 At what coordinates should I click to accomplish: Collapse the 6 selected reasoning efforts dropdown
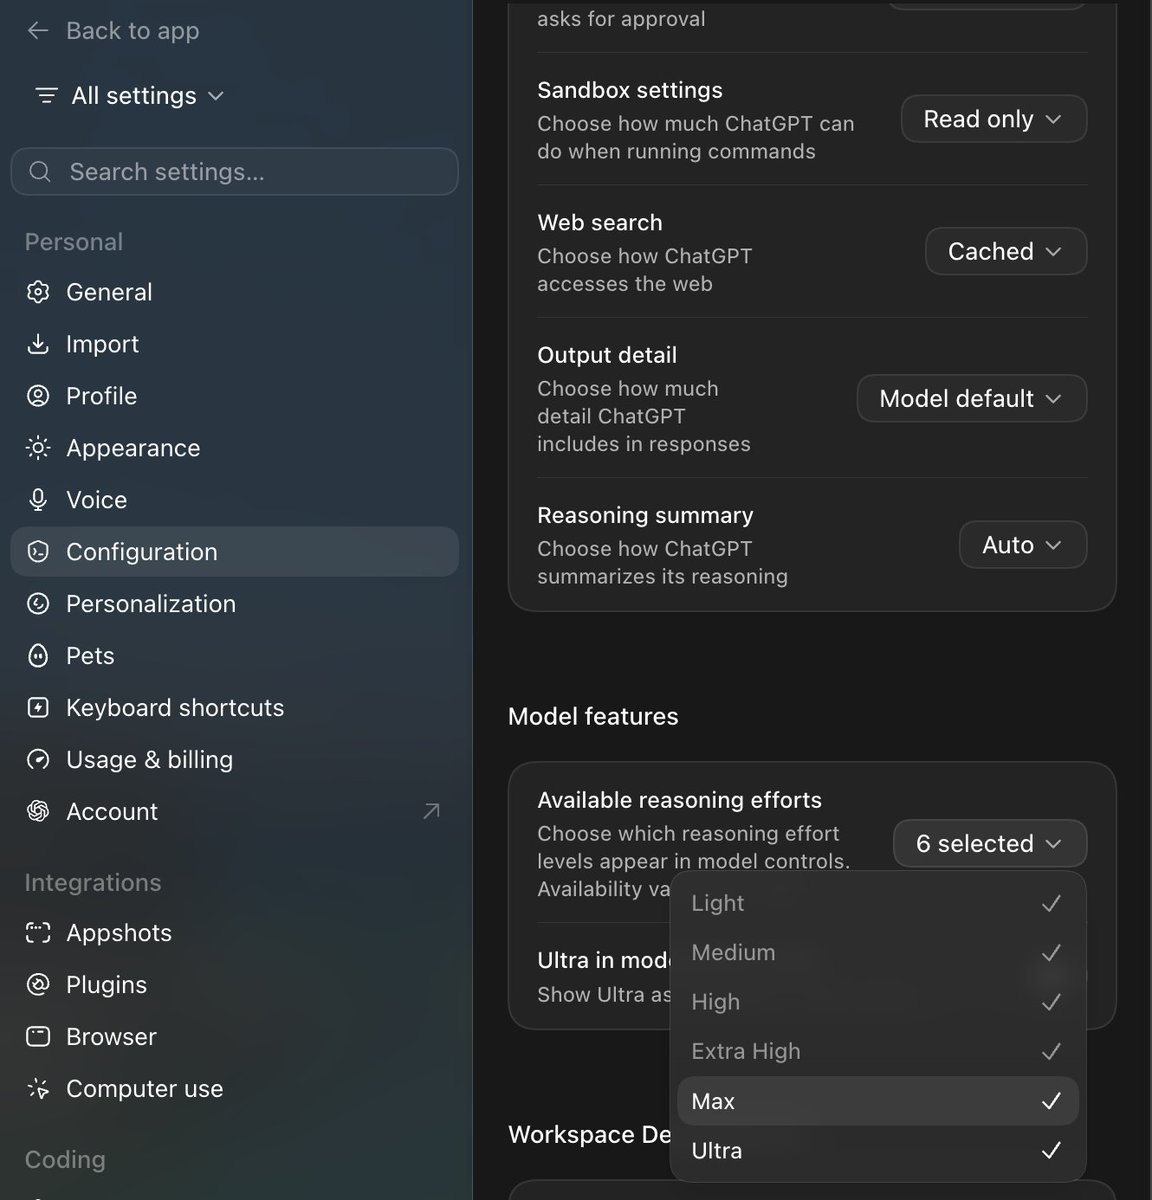989,844
